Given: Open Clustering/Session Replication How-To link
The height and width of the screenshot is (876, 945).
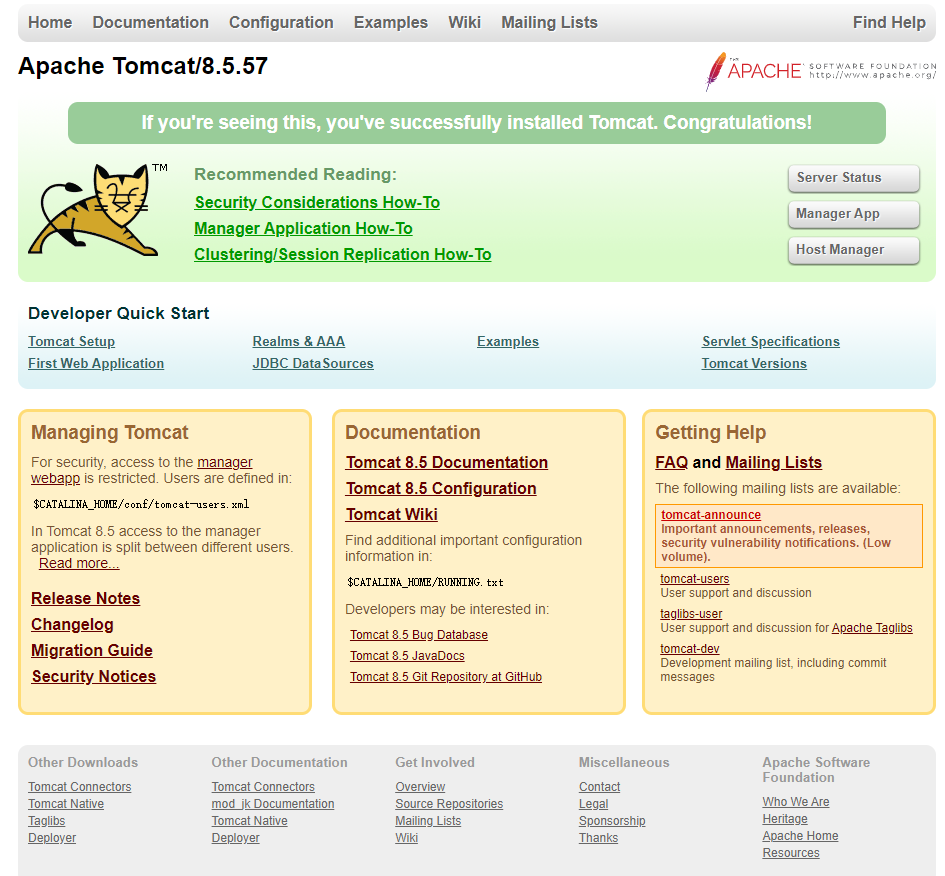Looking at the screenshot, I should pyautogui.click(x=342, y=254).
